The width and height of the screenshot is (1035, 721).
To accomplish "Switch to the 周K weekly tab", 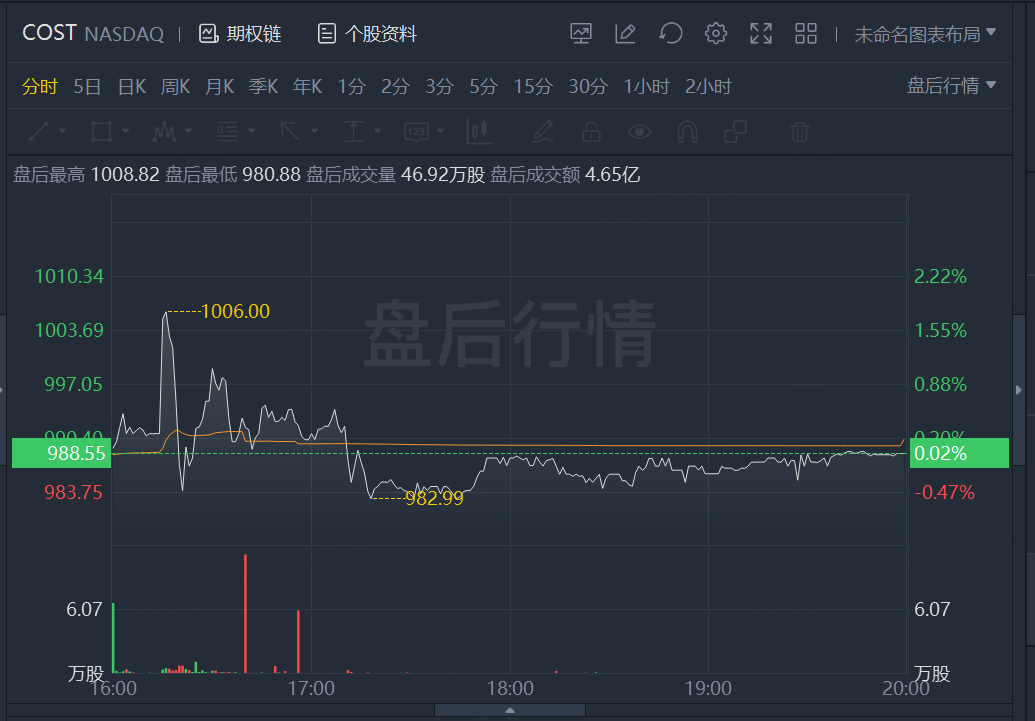I will point(175,86).
